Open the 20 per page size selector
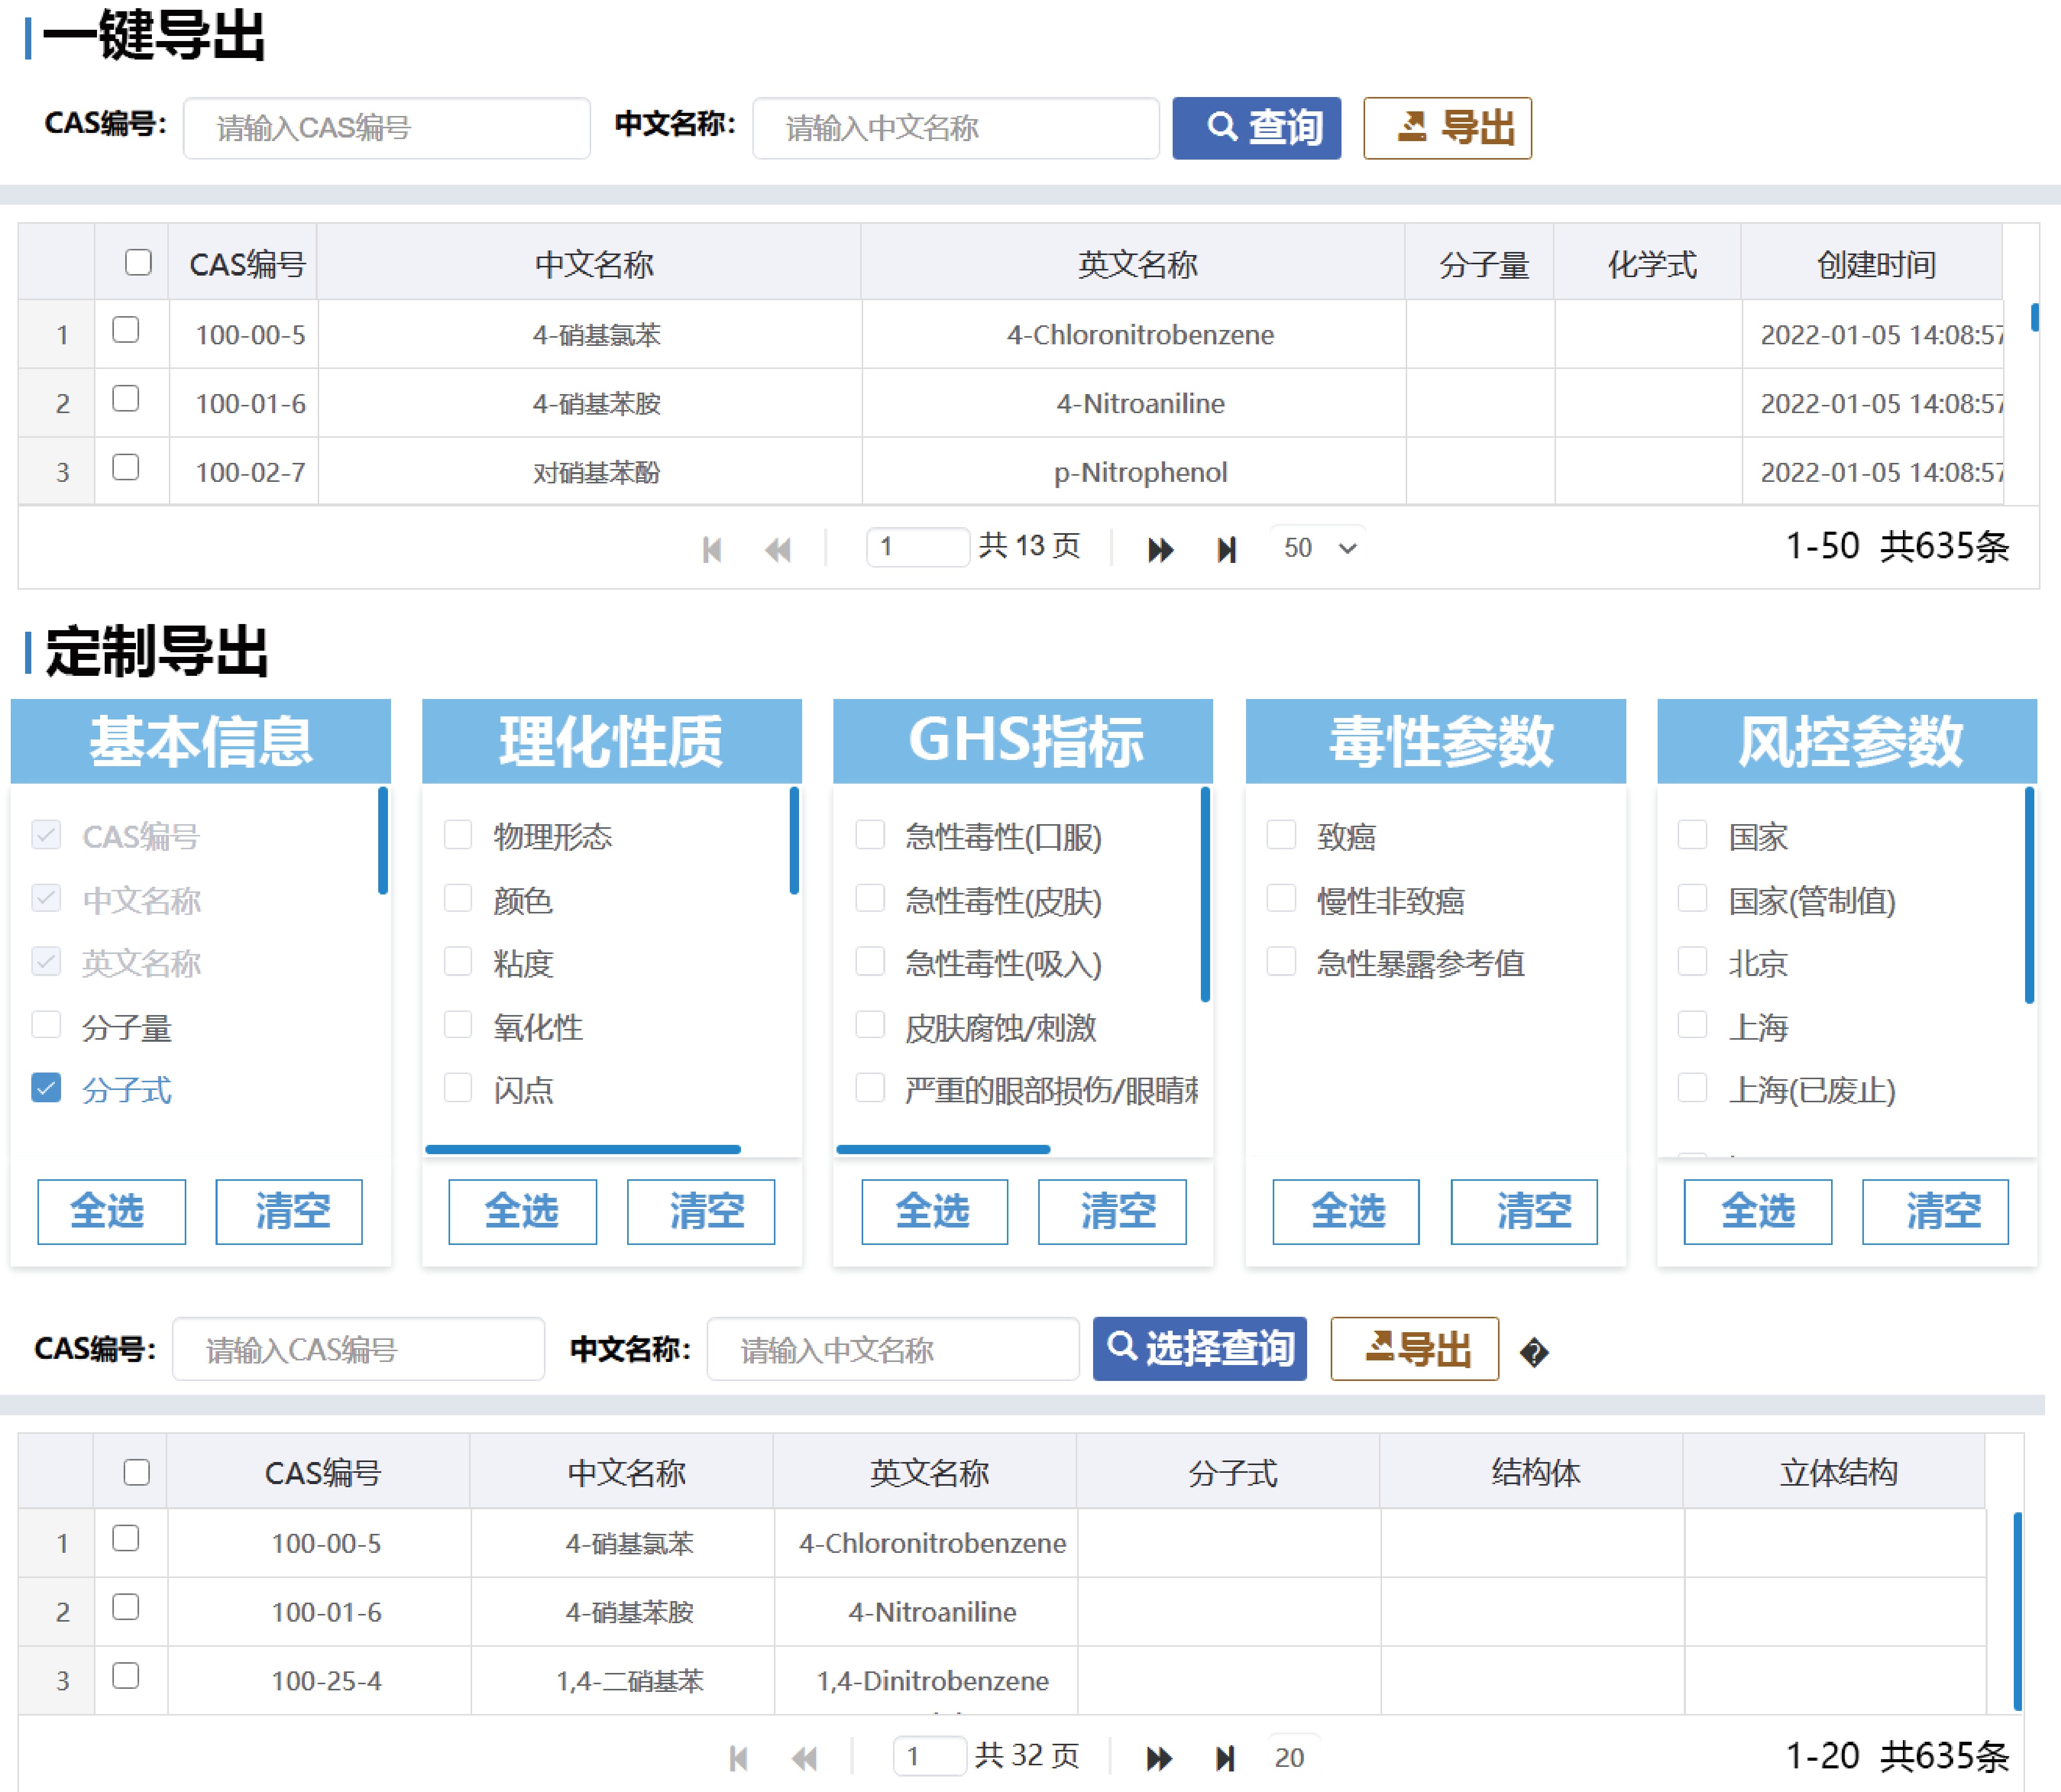The height and width of the screenshot is (1792, 2061). click(x=1292, y=1757)
